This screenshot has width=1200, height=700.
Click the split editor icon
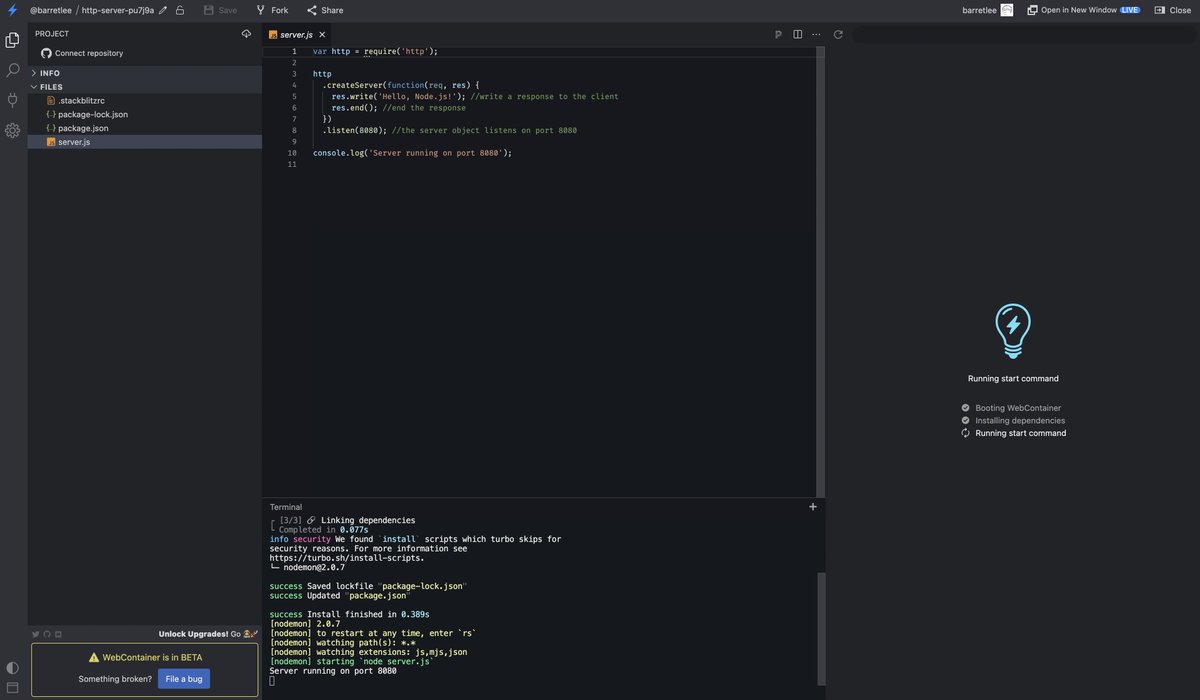[797, 34]
